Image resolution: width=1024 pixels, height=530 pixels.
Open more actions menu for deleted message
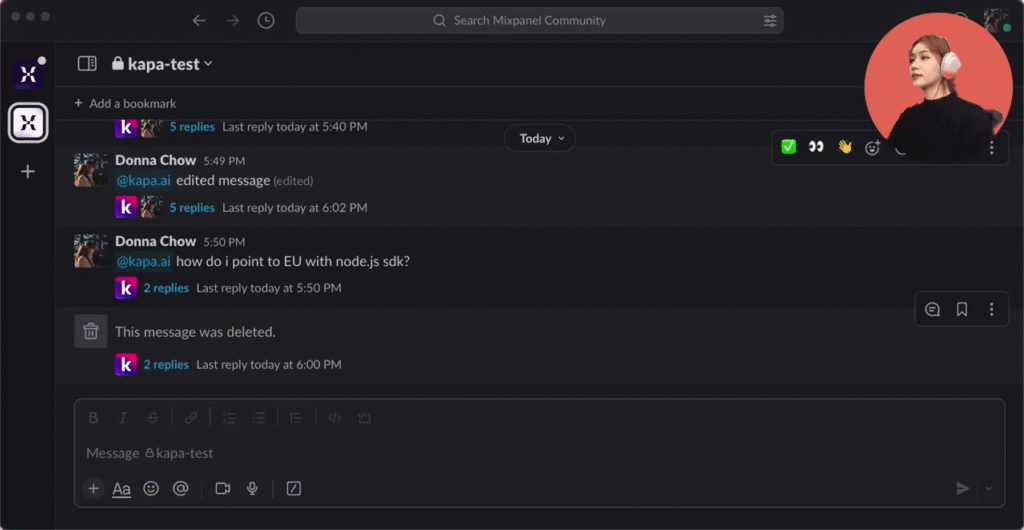[991, 310]
